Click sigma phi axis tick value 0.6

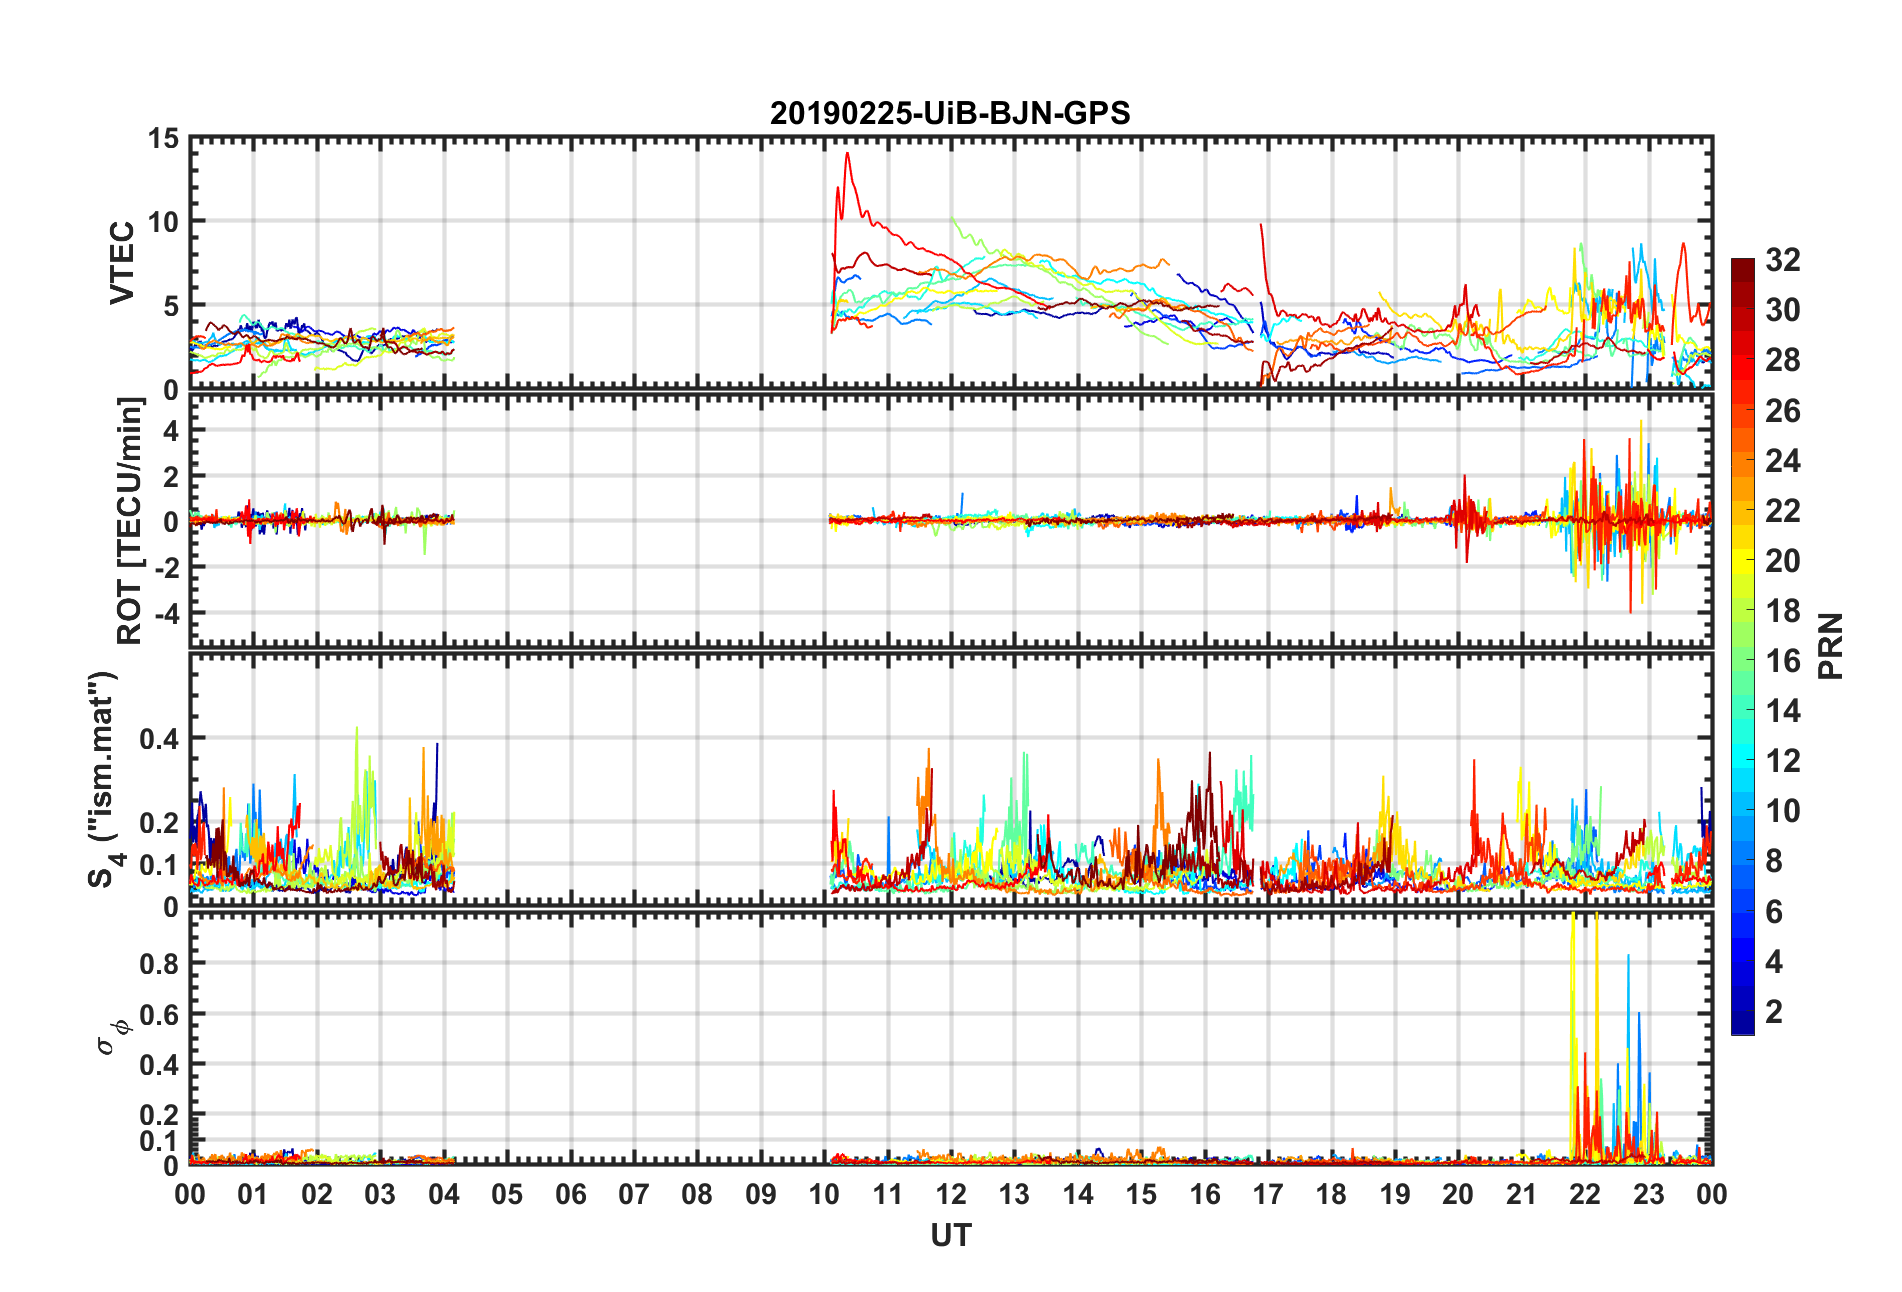pyautogui.click(x=159, y=1014)
